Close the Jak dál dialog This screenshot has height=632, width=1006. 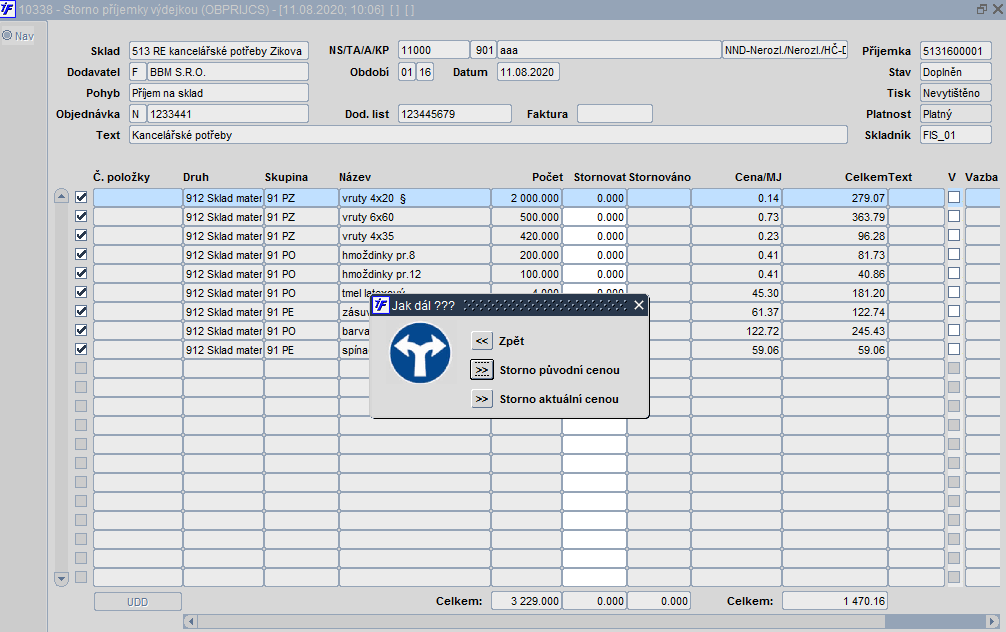pyautogui.click(x=638, y=305)
